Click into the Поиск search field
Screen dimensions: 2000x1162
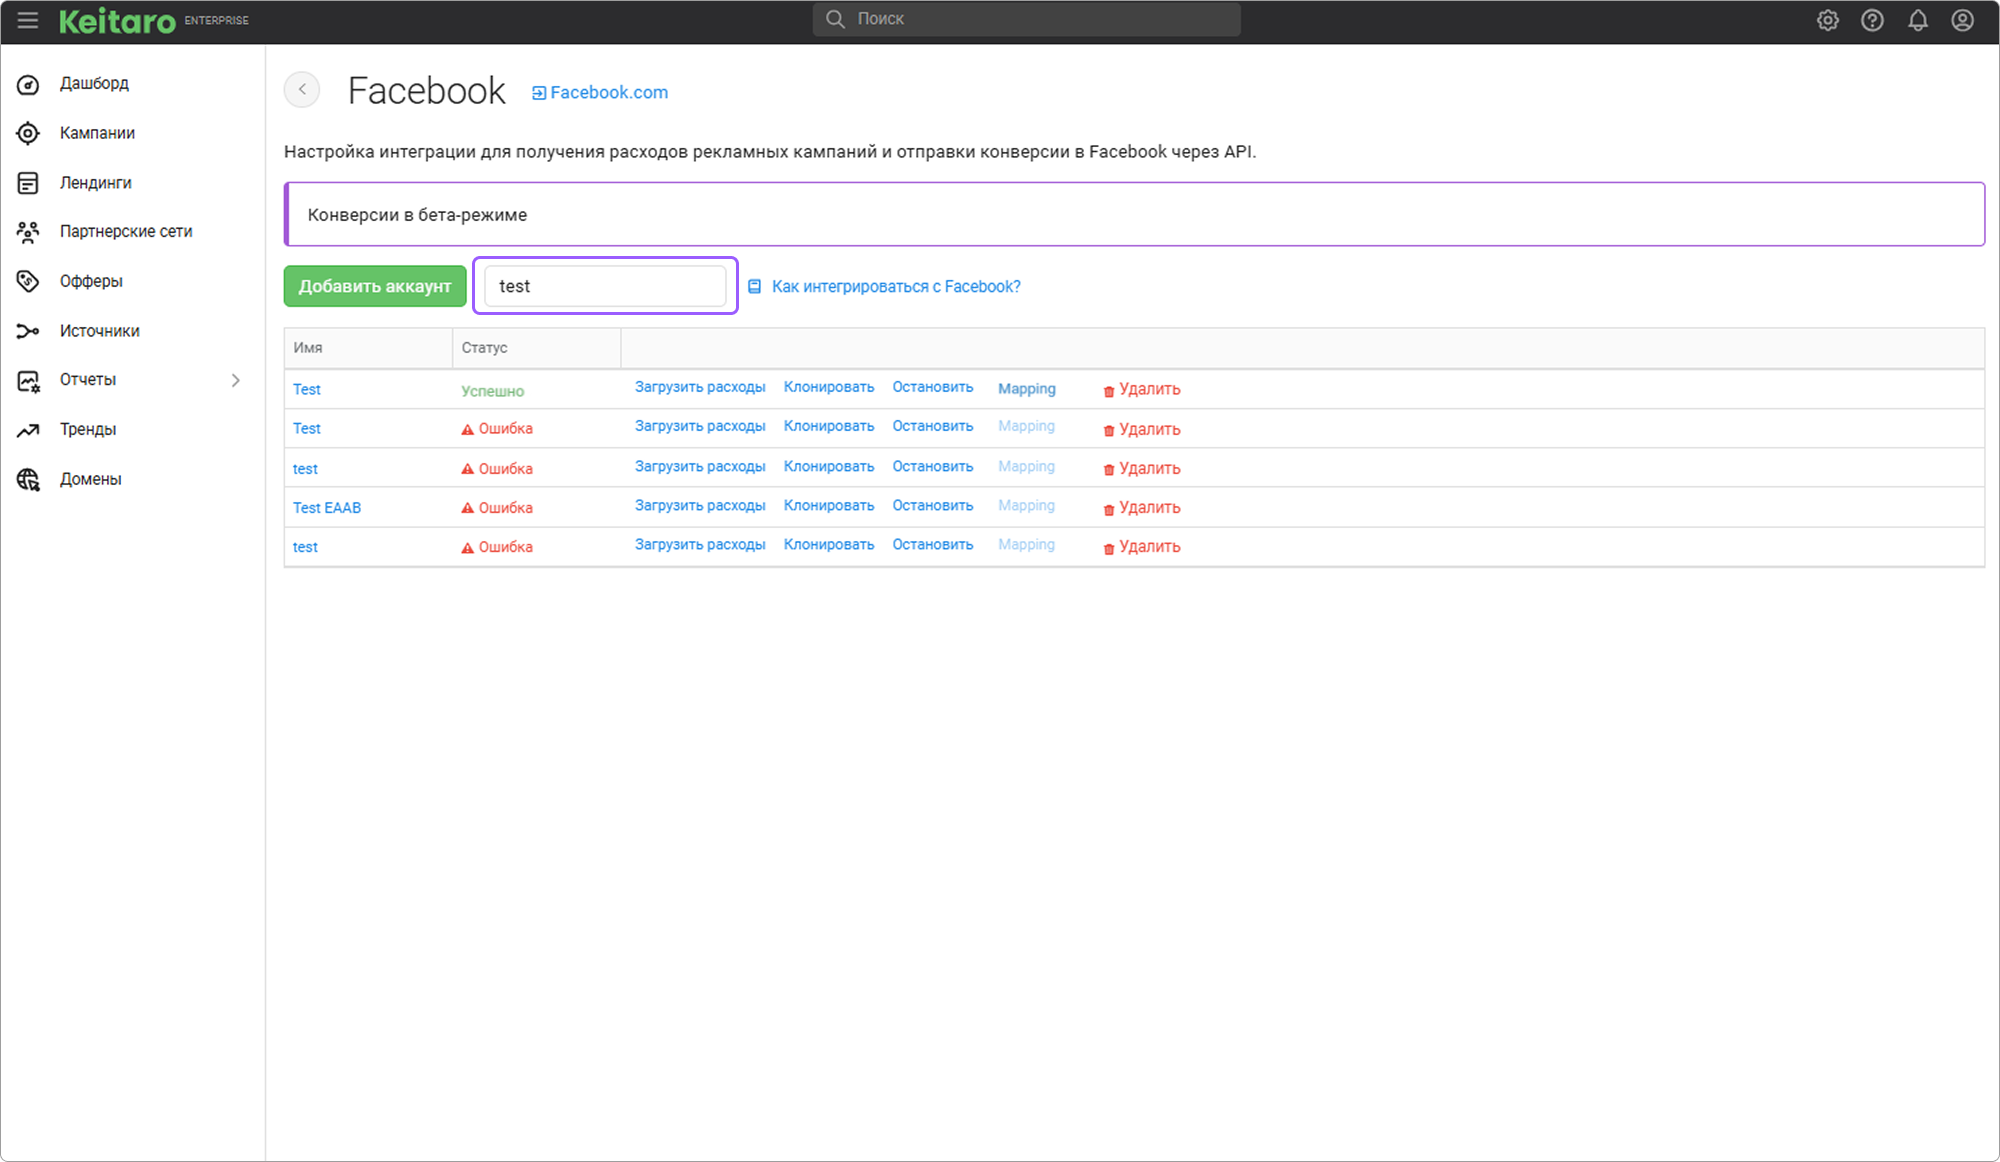click(x=1026, y=19)
